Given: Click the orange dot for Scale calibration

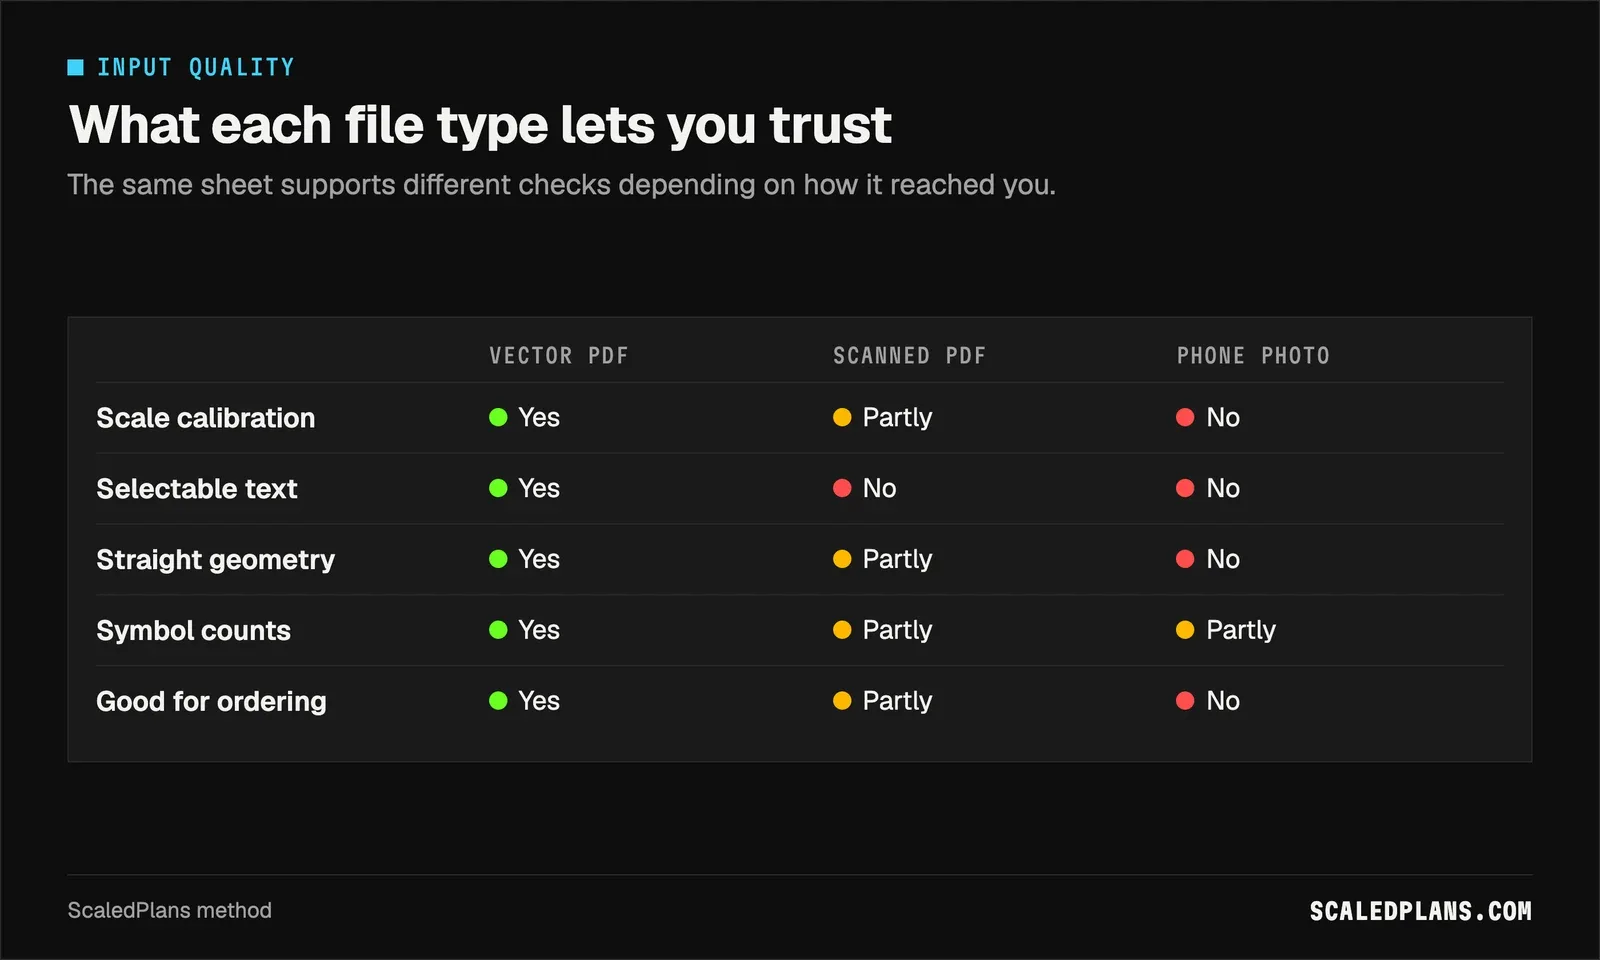Looking at the screenshot, I should coord(842,418).
